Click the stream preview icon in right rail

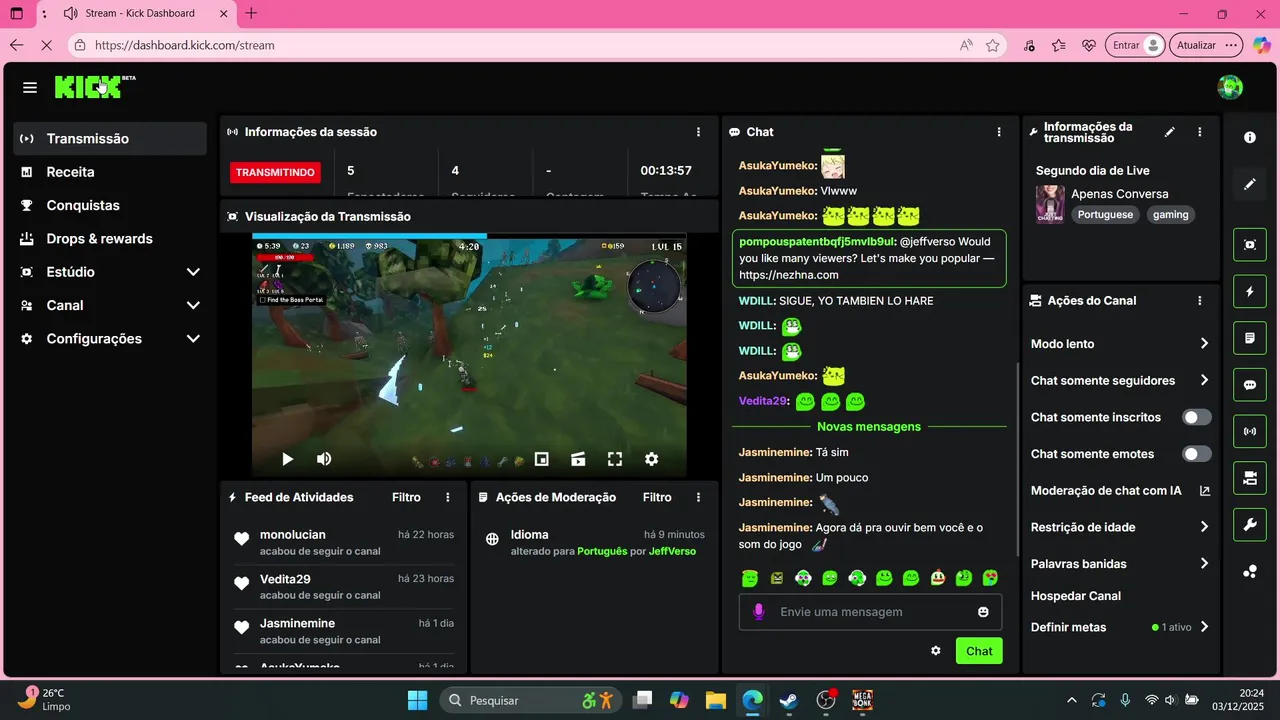pyautogui.click(x=1250, y=245)
